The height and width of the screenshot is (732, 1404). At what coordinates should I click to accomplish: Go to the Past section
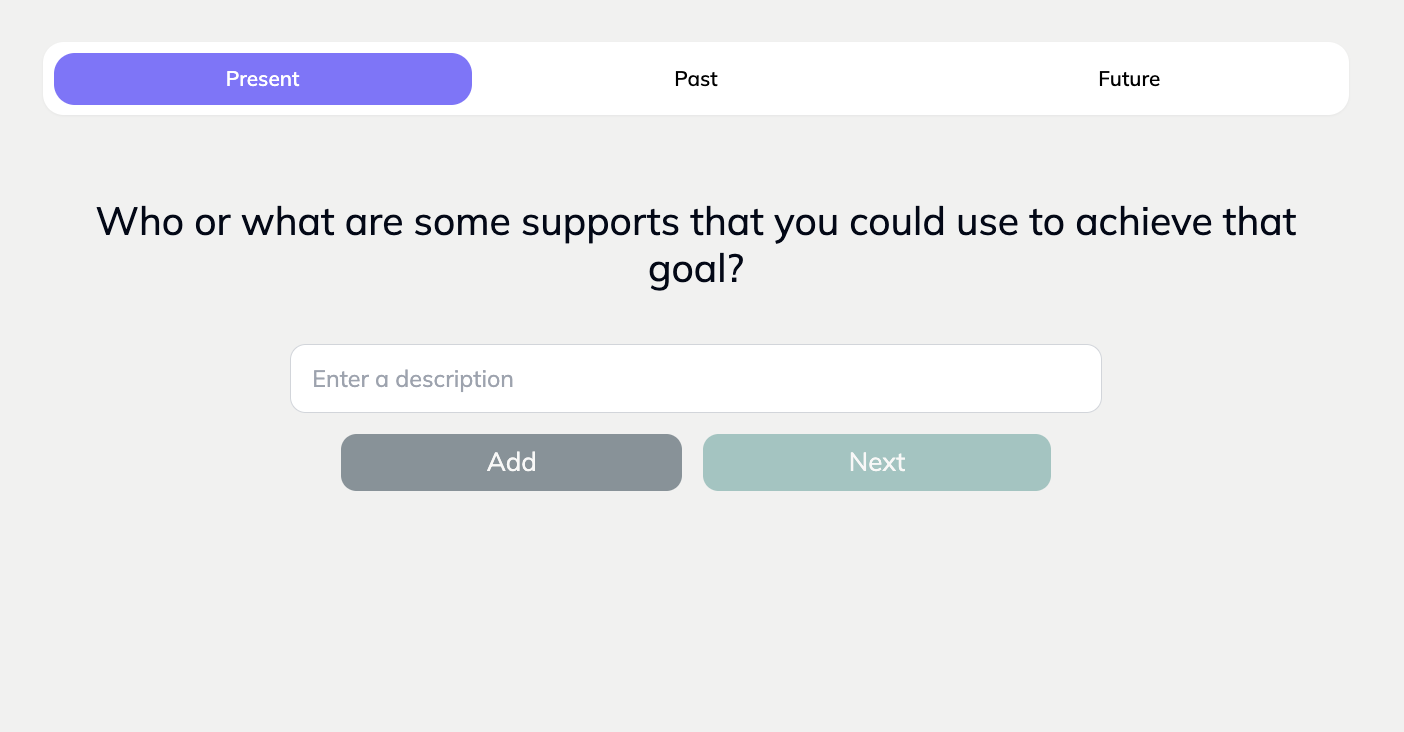click(696, 79)
